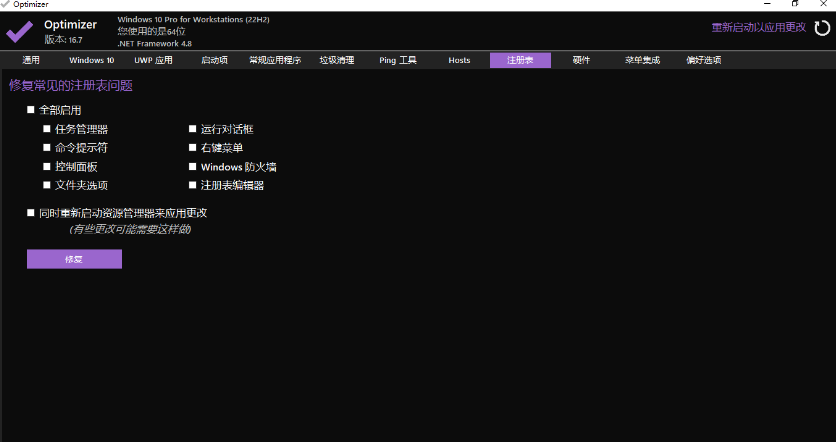Image resolution: width=836 pixels, height=442 pixels.
Task: Click the circular restart arrow icon
Action: [x=822, y=29]
